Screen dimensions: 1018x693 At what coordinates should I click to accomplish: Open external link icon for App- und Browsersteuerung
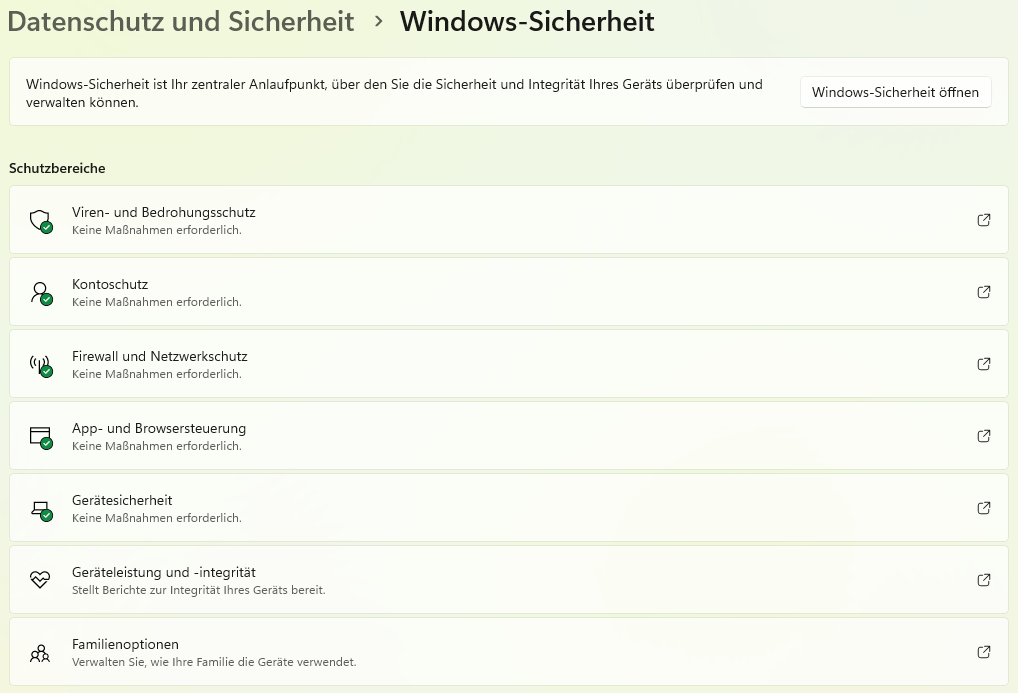(984, 436)
